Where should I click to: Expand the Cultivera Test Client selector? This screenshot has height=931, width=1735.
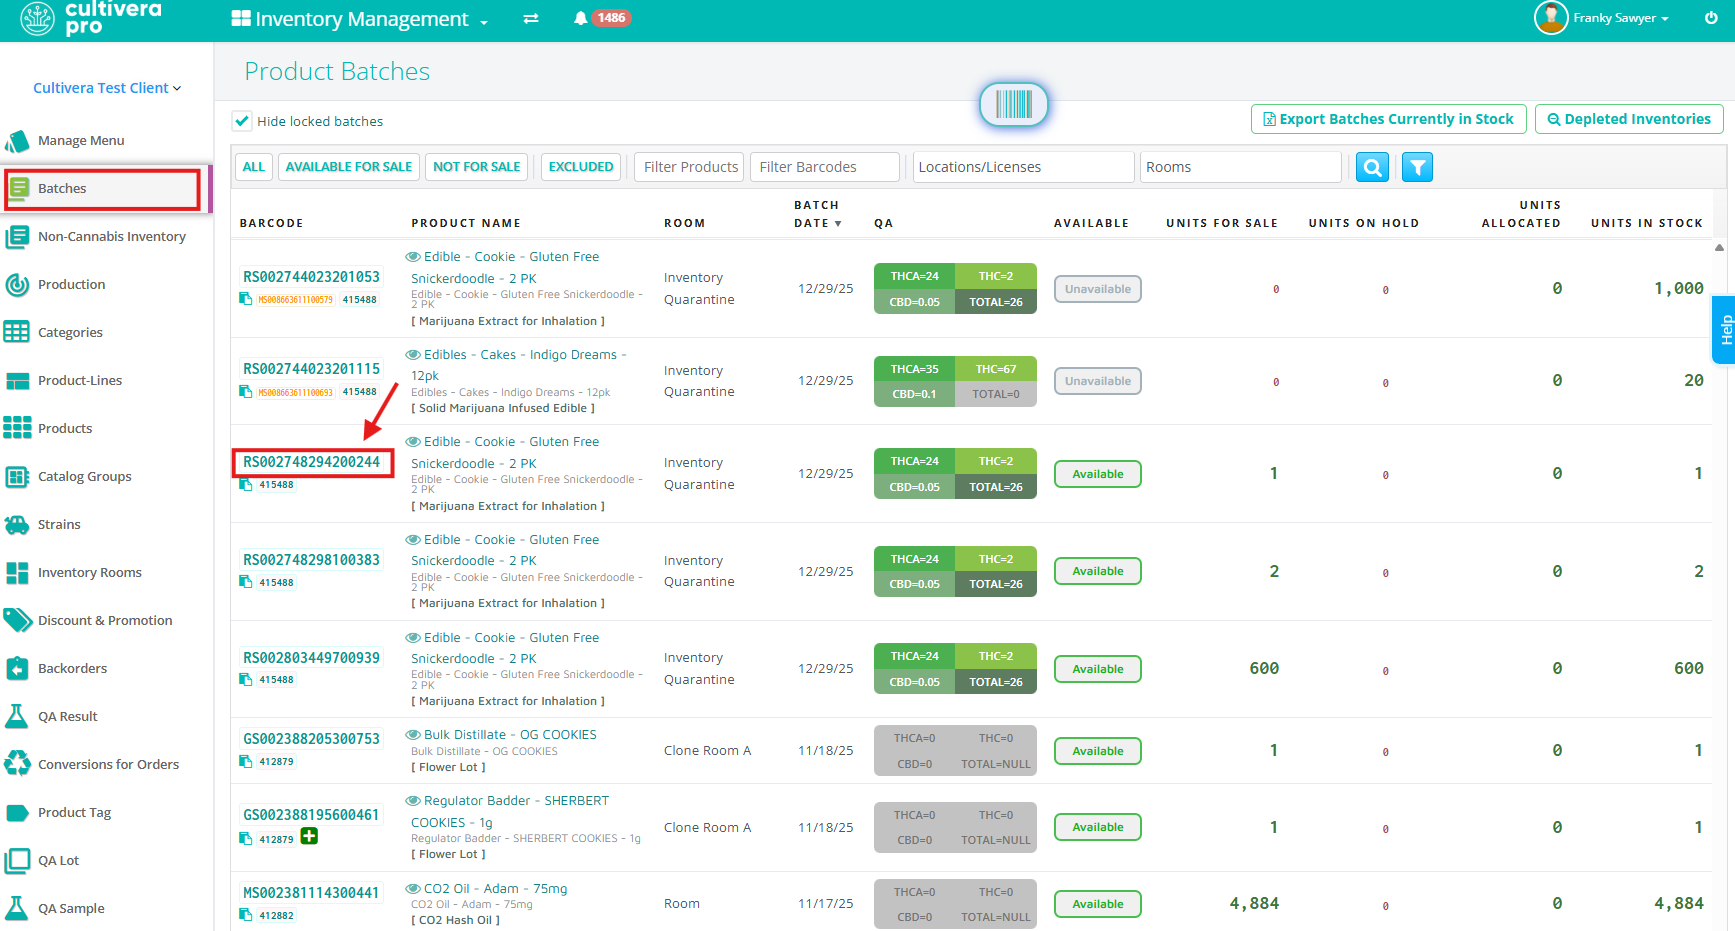(x=107, y=88)
